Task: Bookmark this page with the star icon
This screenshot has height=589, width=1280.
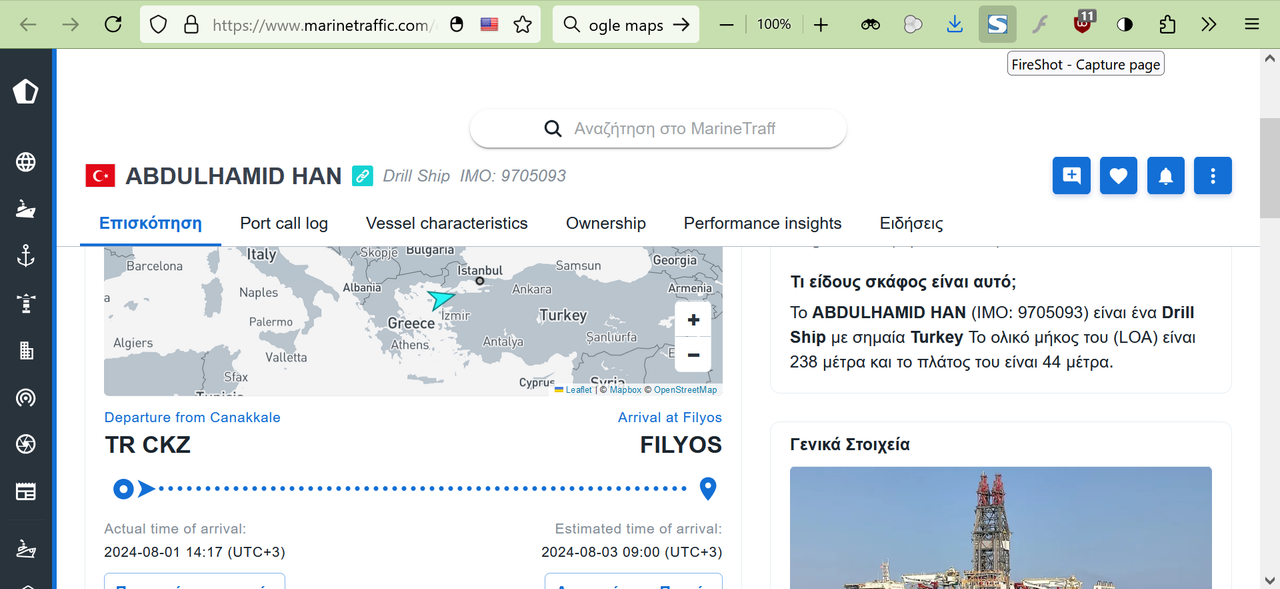Action: 523,24
